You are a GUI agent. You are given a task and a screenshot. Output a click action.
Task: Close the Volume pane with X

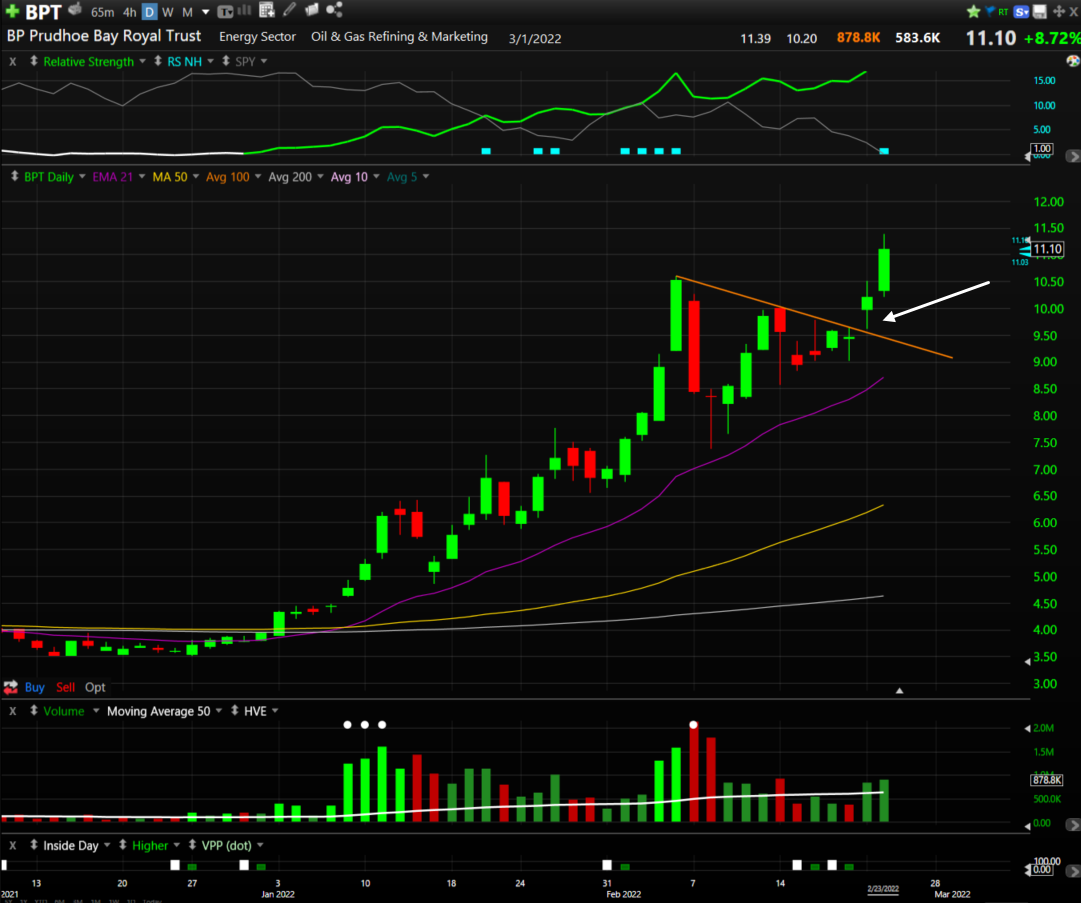(12, 711)
